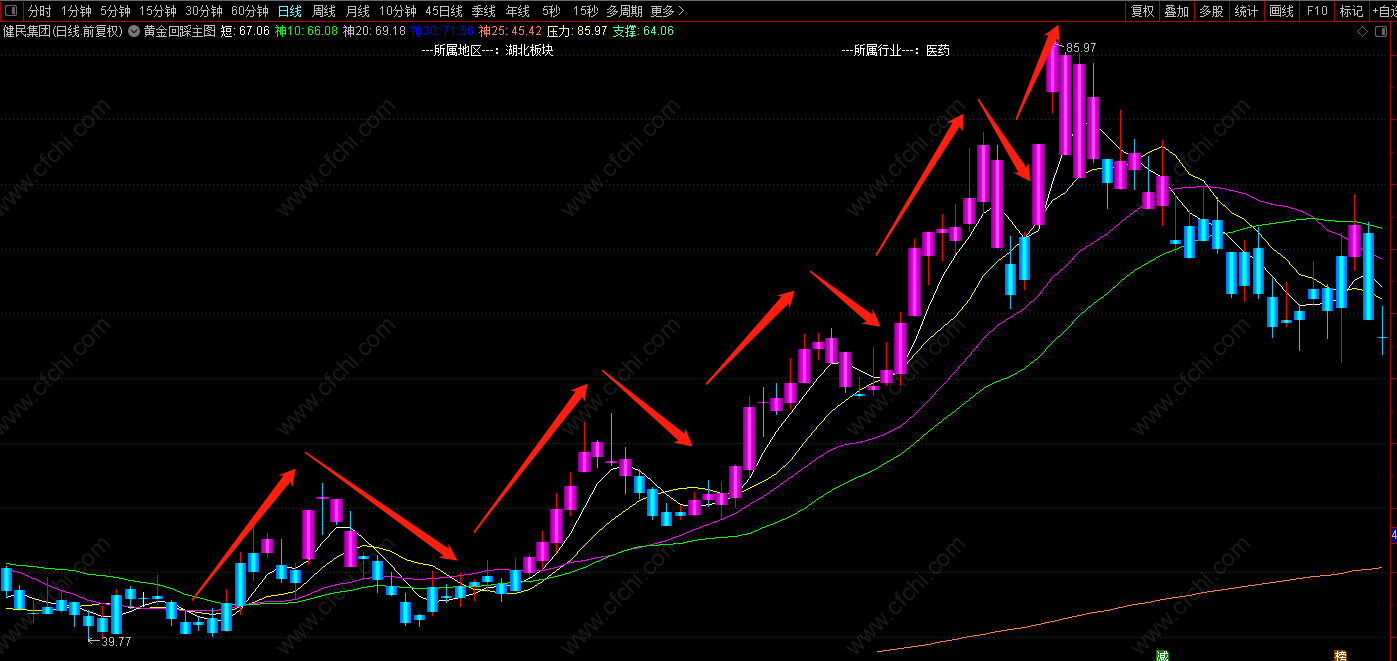This screenshot has width=1397, height=661.
Task: Open the 复权 adjustment menu
Action: pos(1142,11)
